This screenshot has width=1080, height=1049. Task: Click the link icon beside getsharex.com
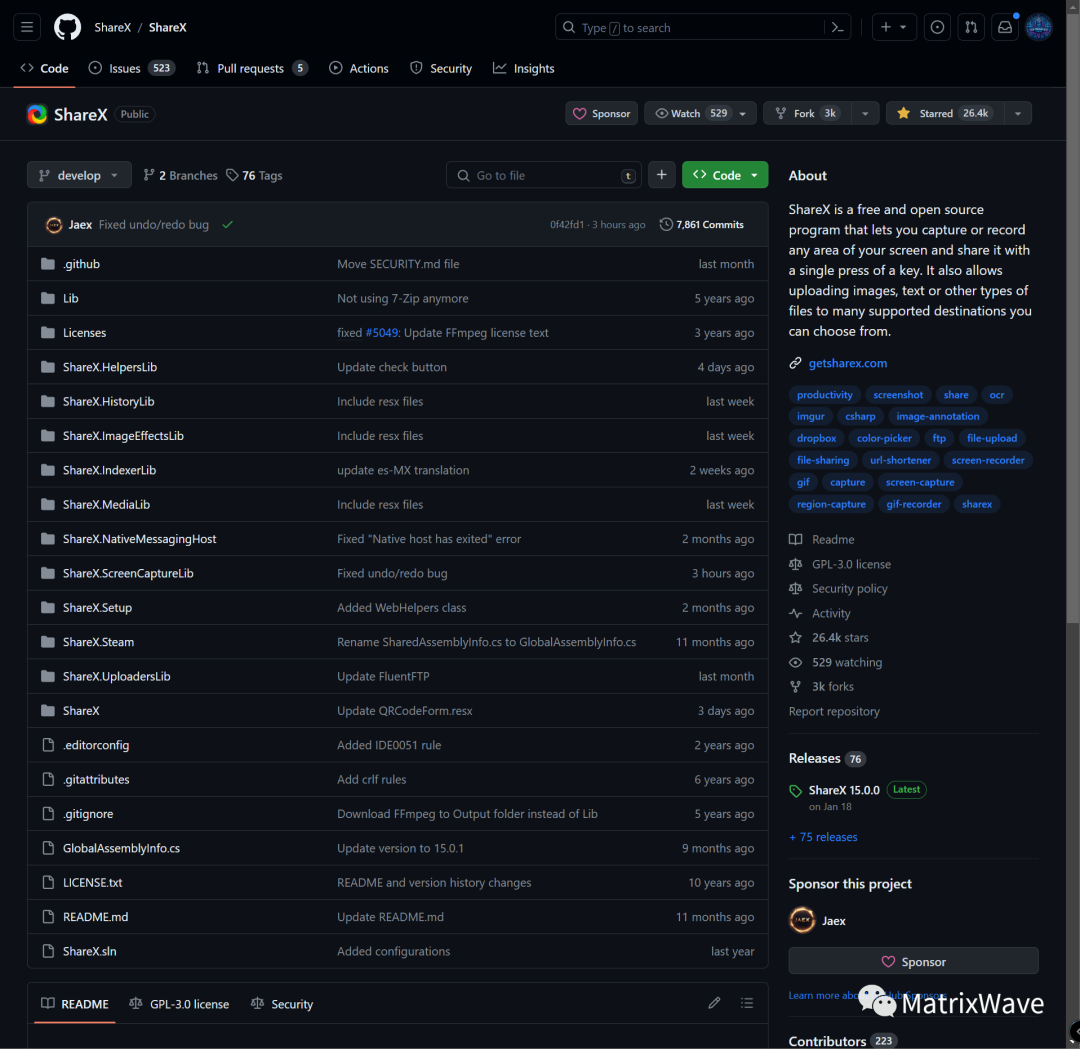tap(796, 363)
